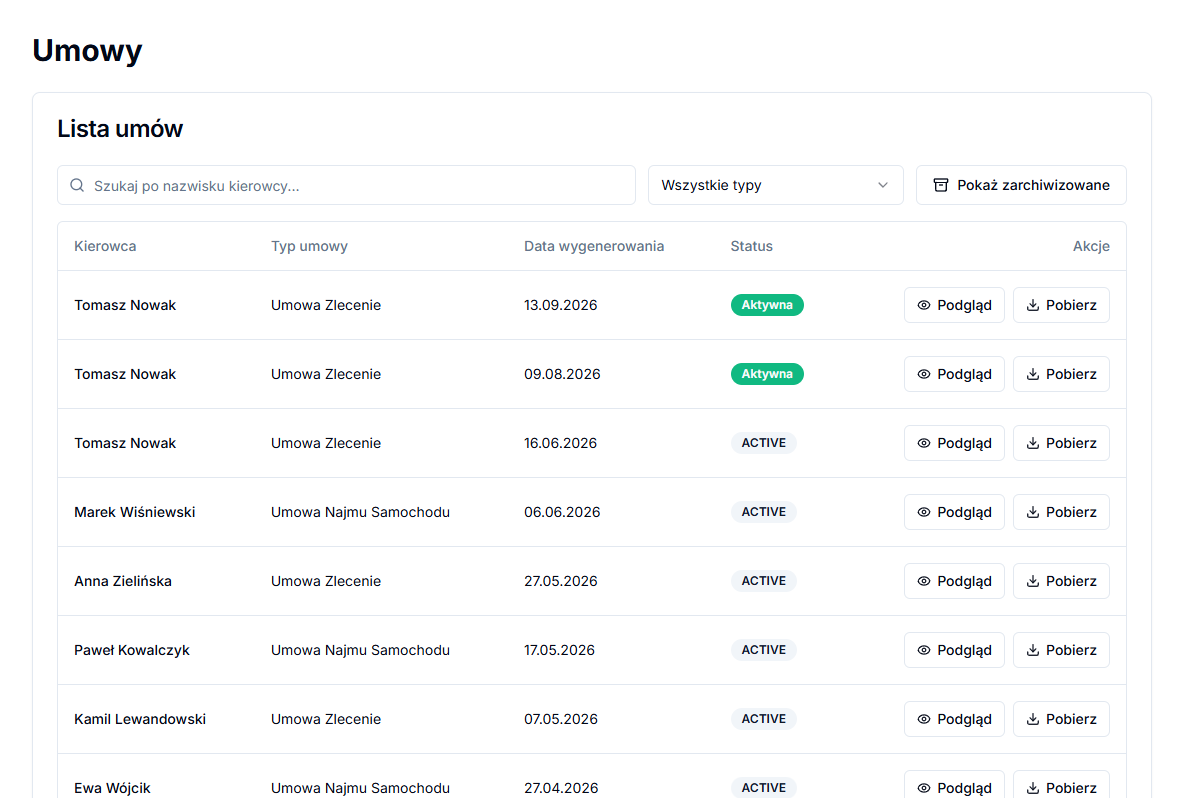
Task: Preview Tomasz Nowak contract dated 13.09.2026
Action: (x=954, y=305)
